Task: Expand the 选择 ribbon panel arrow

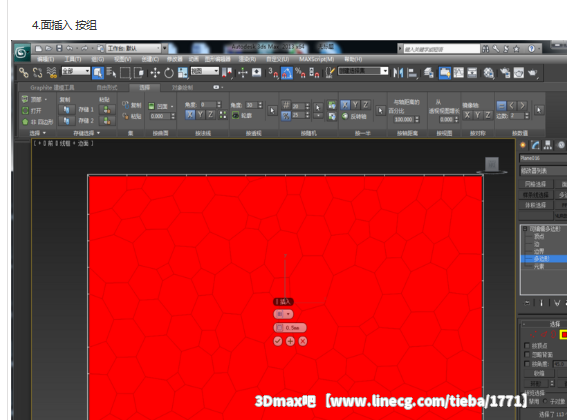Action: click(x=44, y=133)
